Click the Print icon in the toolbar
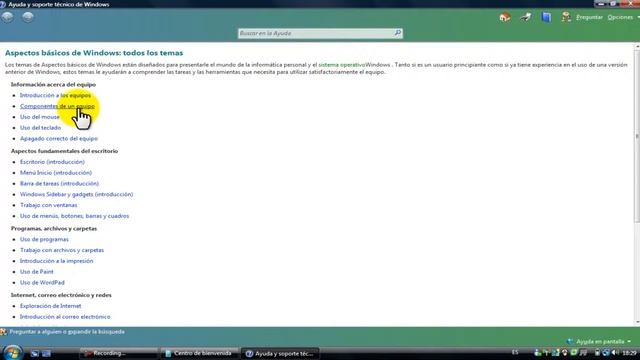640x360 pixels. (526, 17)
